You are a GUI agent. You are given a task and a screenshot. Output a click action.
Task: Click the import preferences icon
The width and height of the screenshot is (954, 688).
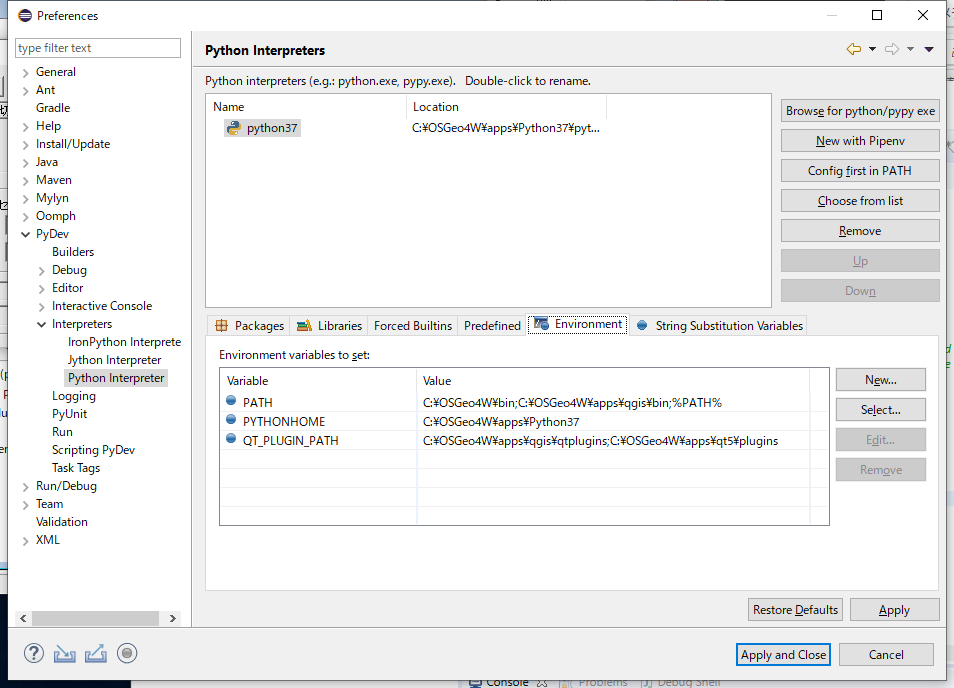(65, 654)
